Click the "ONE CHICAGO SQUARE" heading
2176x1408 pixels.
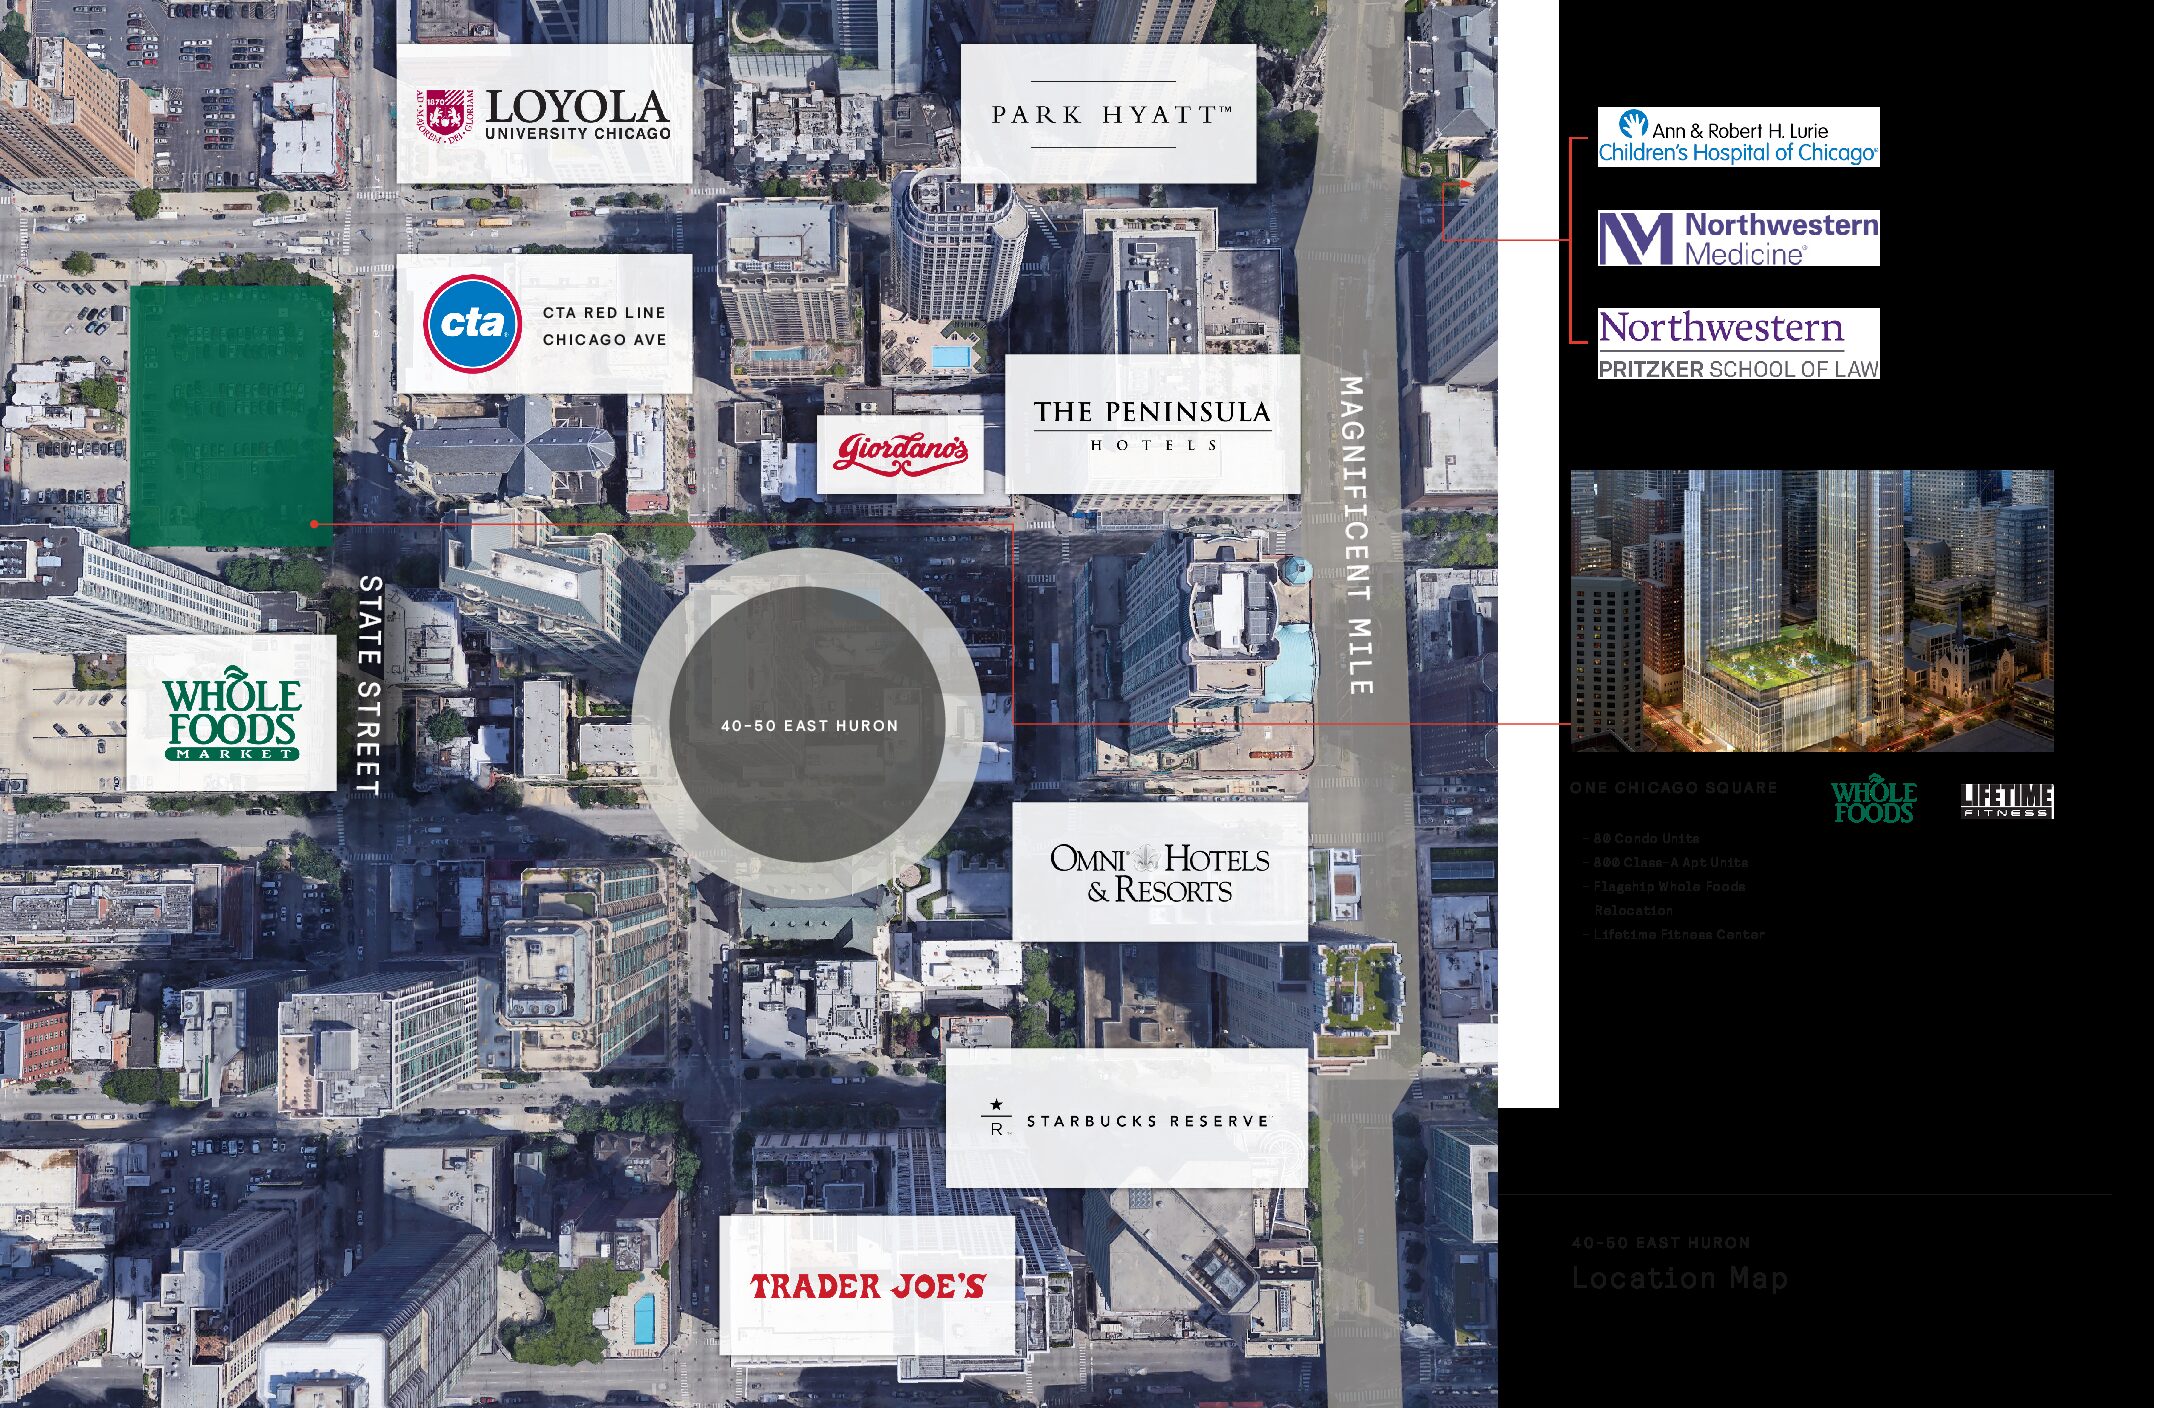(1673, 788)
